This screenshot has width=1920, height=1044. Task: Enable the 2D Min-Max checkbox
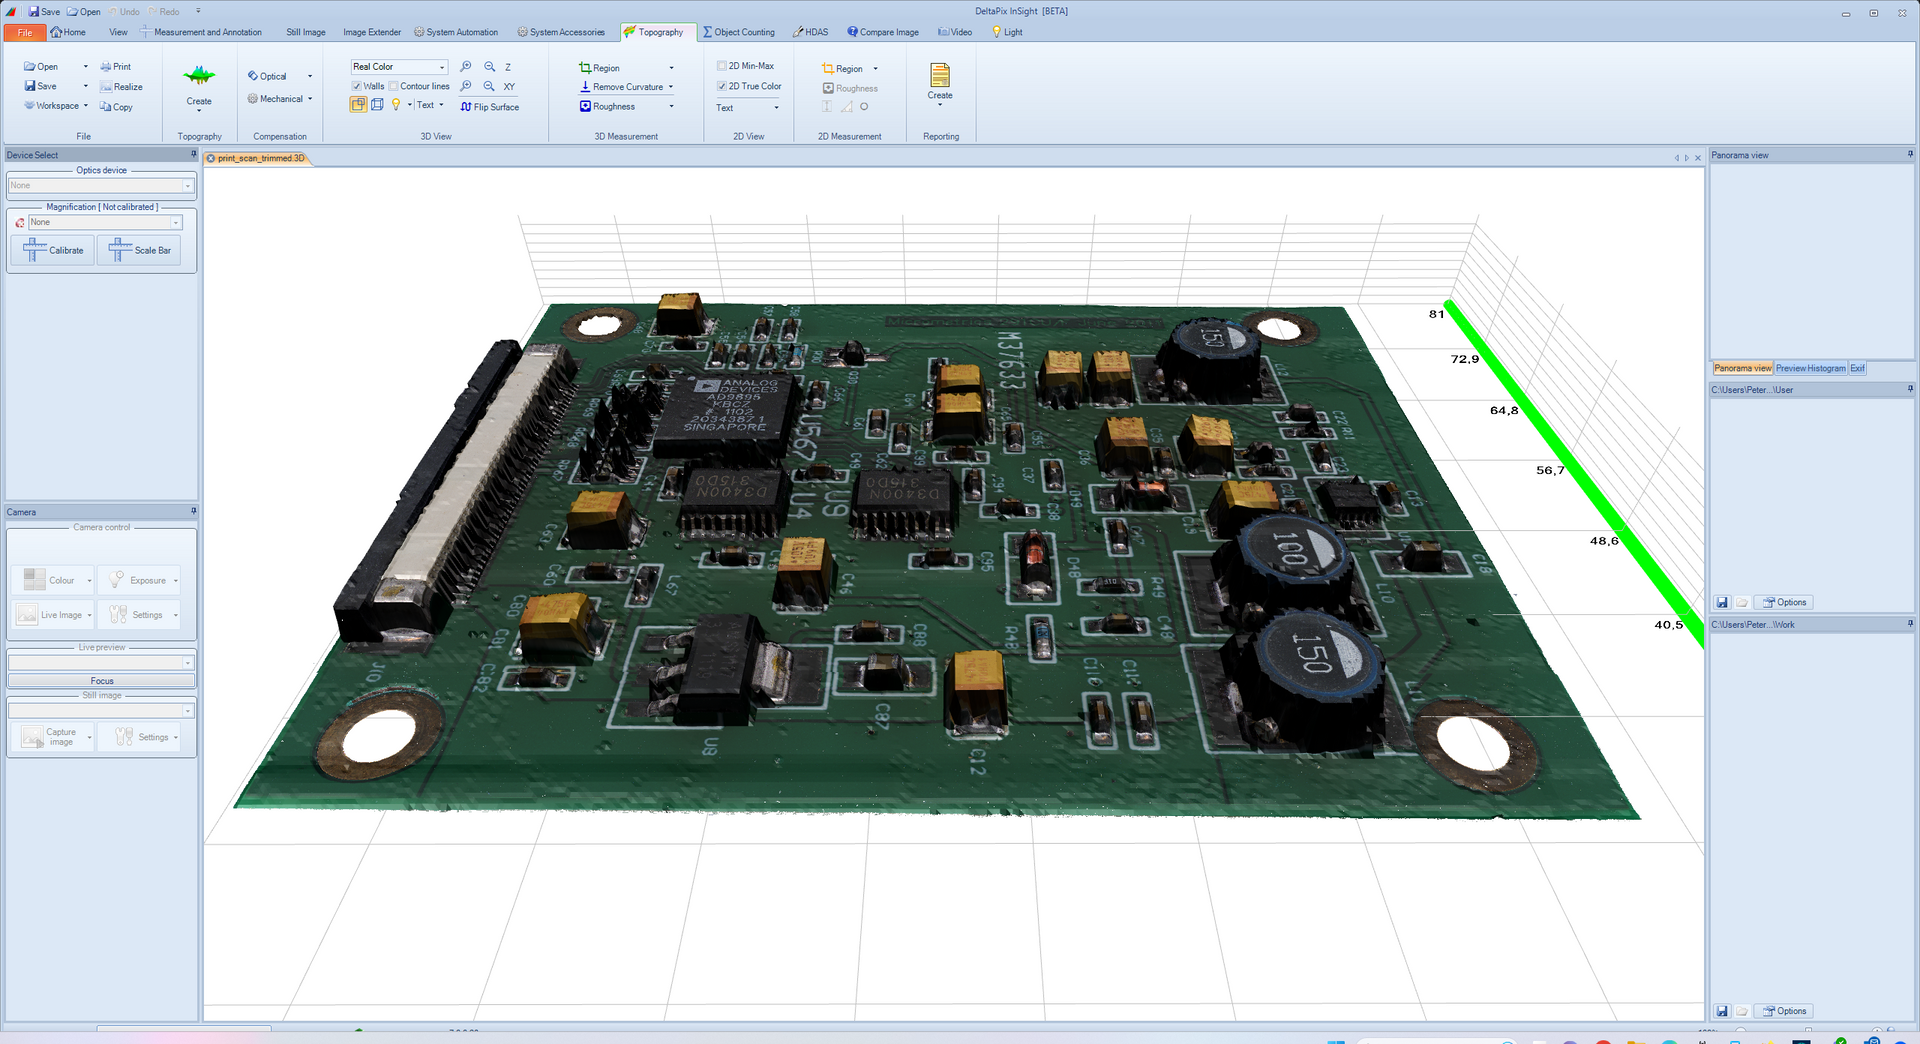tap(722, 66)
